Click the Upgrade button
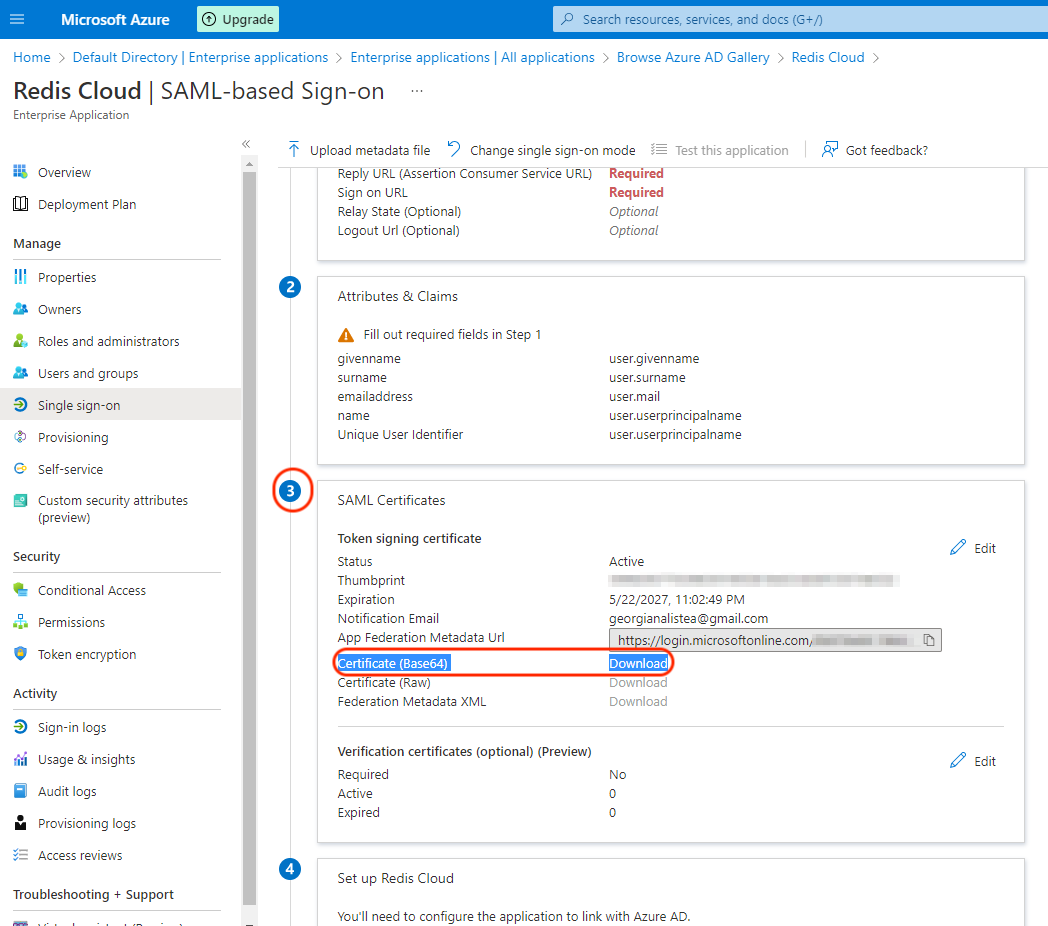This screenshot has height=926, width=1048. pyautogui.click(x=238, y=19)
